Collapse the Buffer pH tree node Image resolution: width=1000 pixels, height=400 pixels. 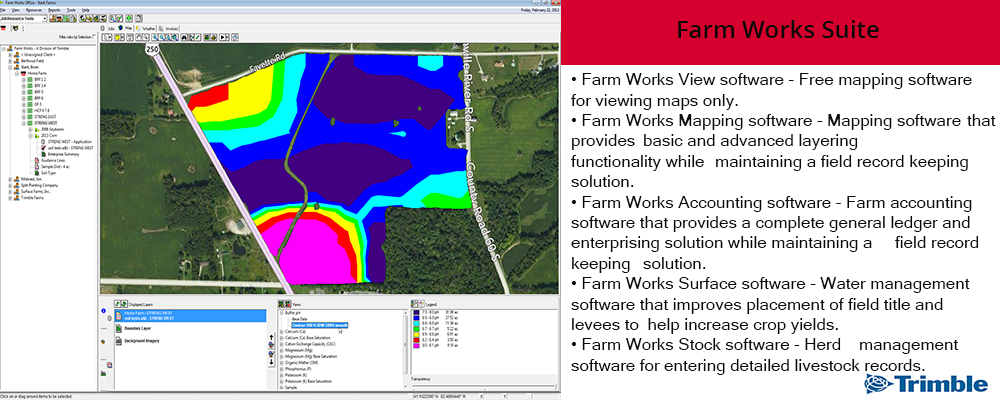click(280, 312)
